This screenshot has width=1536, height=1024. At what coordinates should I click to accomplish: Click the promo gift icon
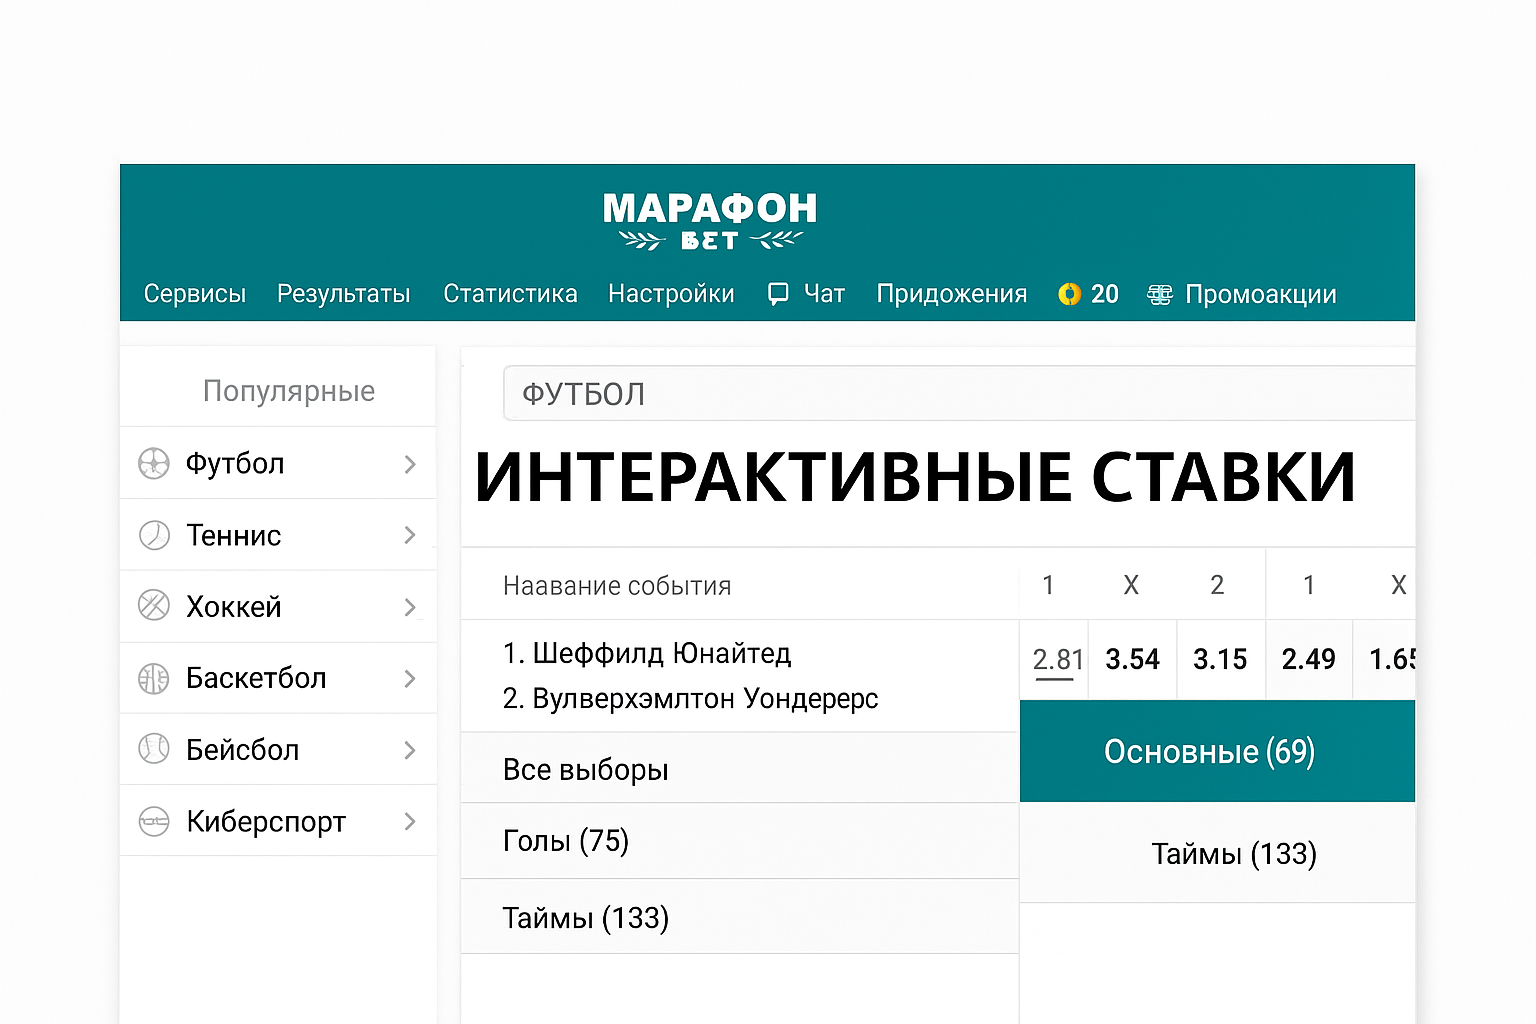click(1159, 294)
